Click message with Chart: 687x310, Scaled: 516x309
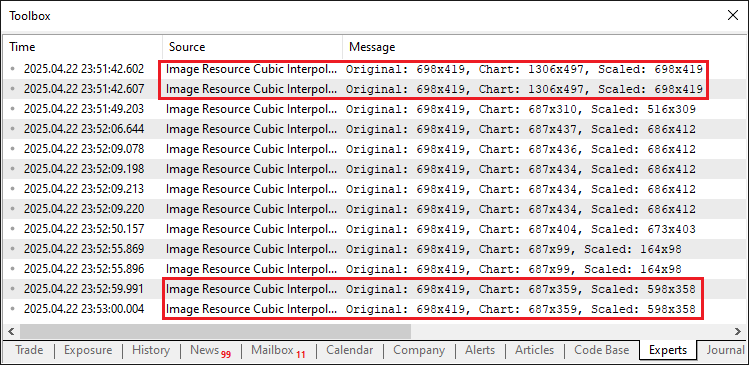The height and width of the screenshot is (365, 749). point(521,109)
